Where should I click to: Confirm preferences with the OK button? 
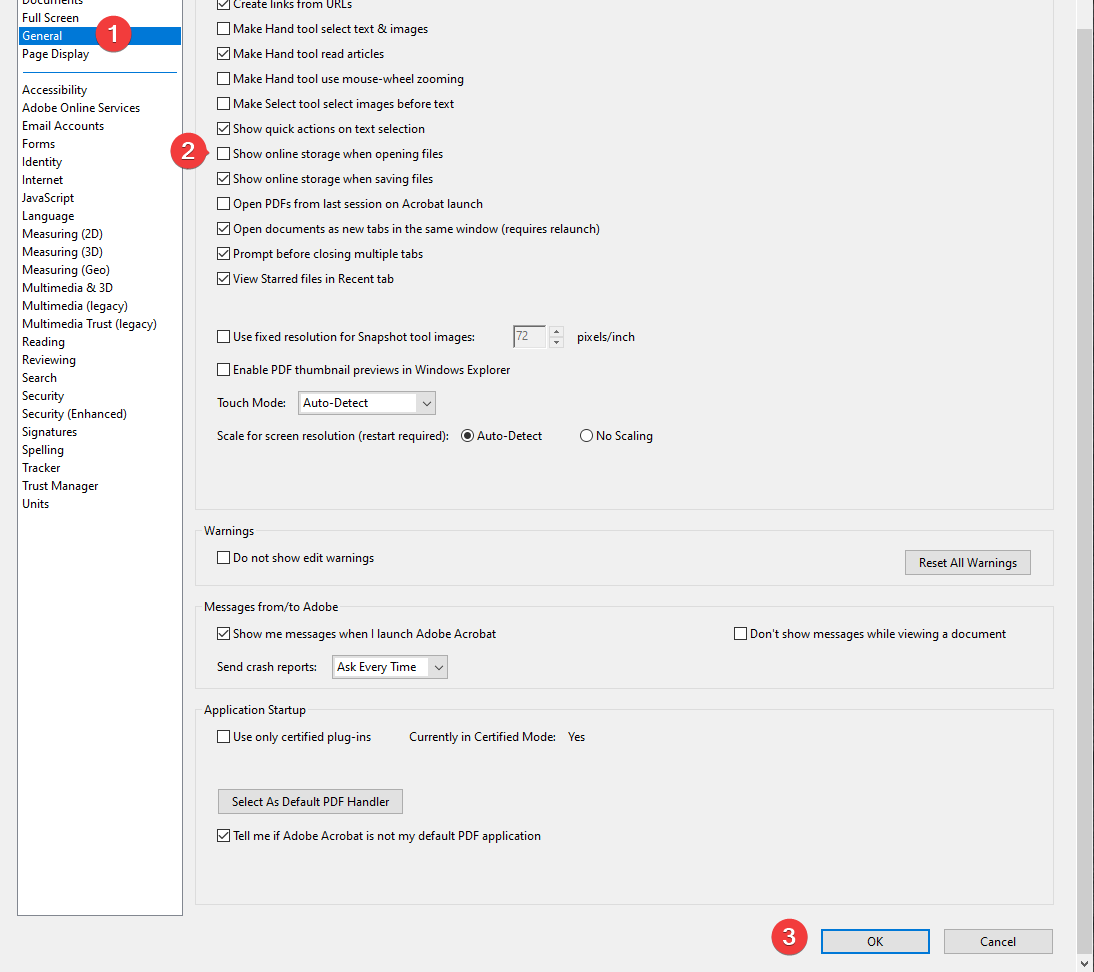875,941
